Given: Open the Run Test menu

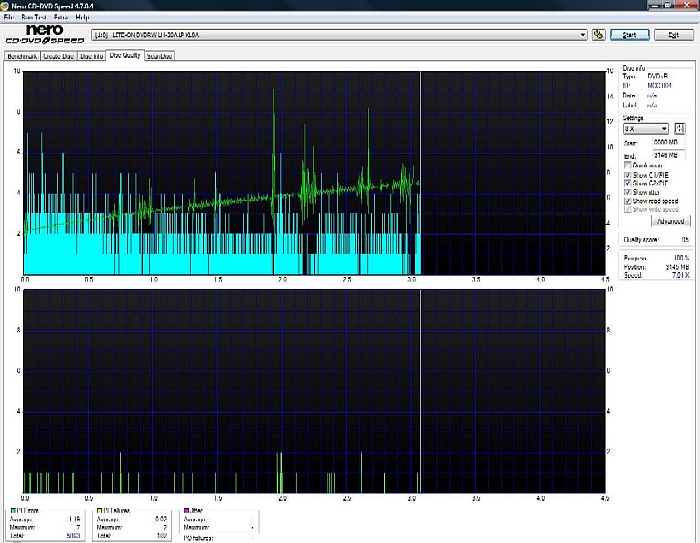Looking at the screenshot, I should point(32,17).
